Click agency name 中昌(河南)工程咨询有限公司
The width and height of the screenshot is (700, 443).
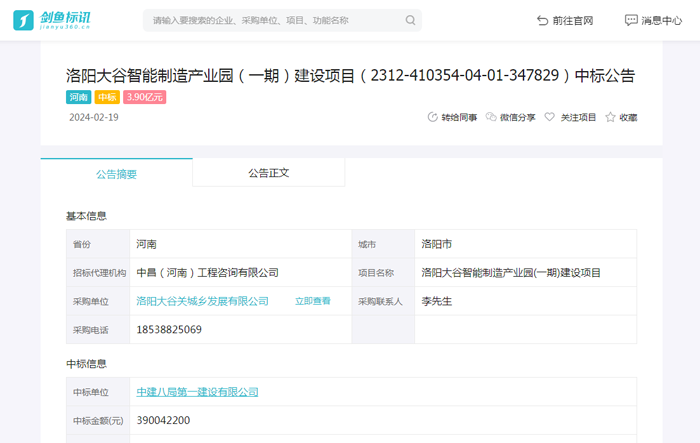click(207, 272)
